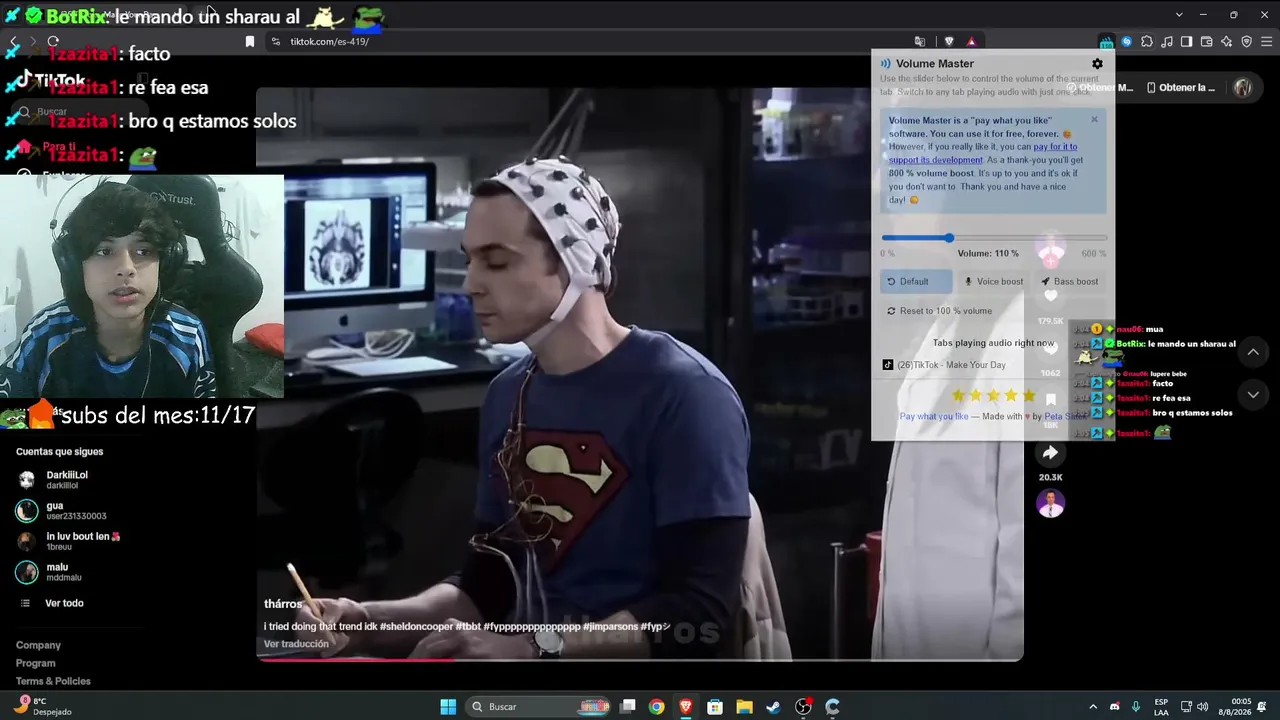Screen dimensions: 1280x720
Task: Click the Brave Rewards triangle icon
Action: [971, 42]
